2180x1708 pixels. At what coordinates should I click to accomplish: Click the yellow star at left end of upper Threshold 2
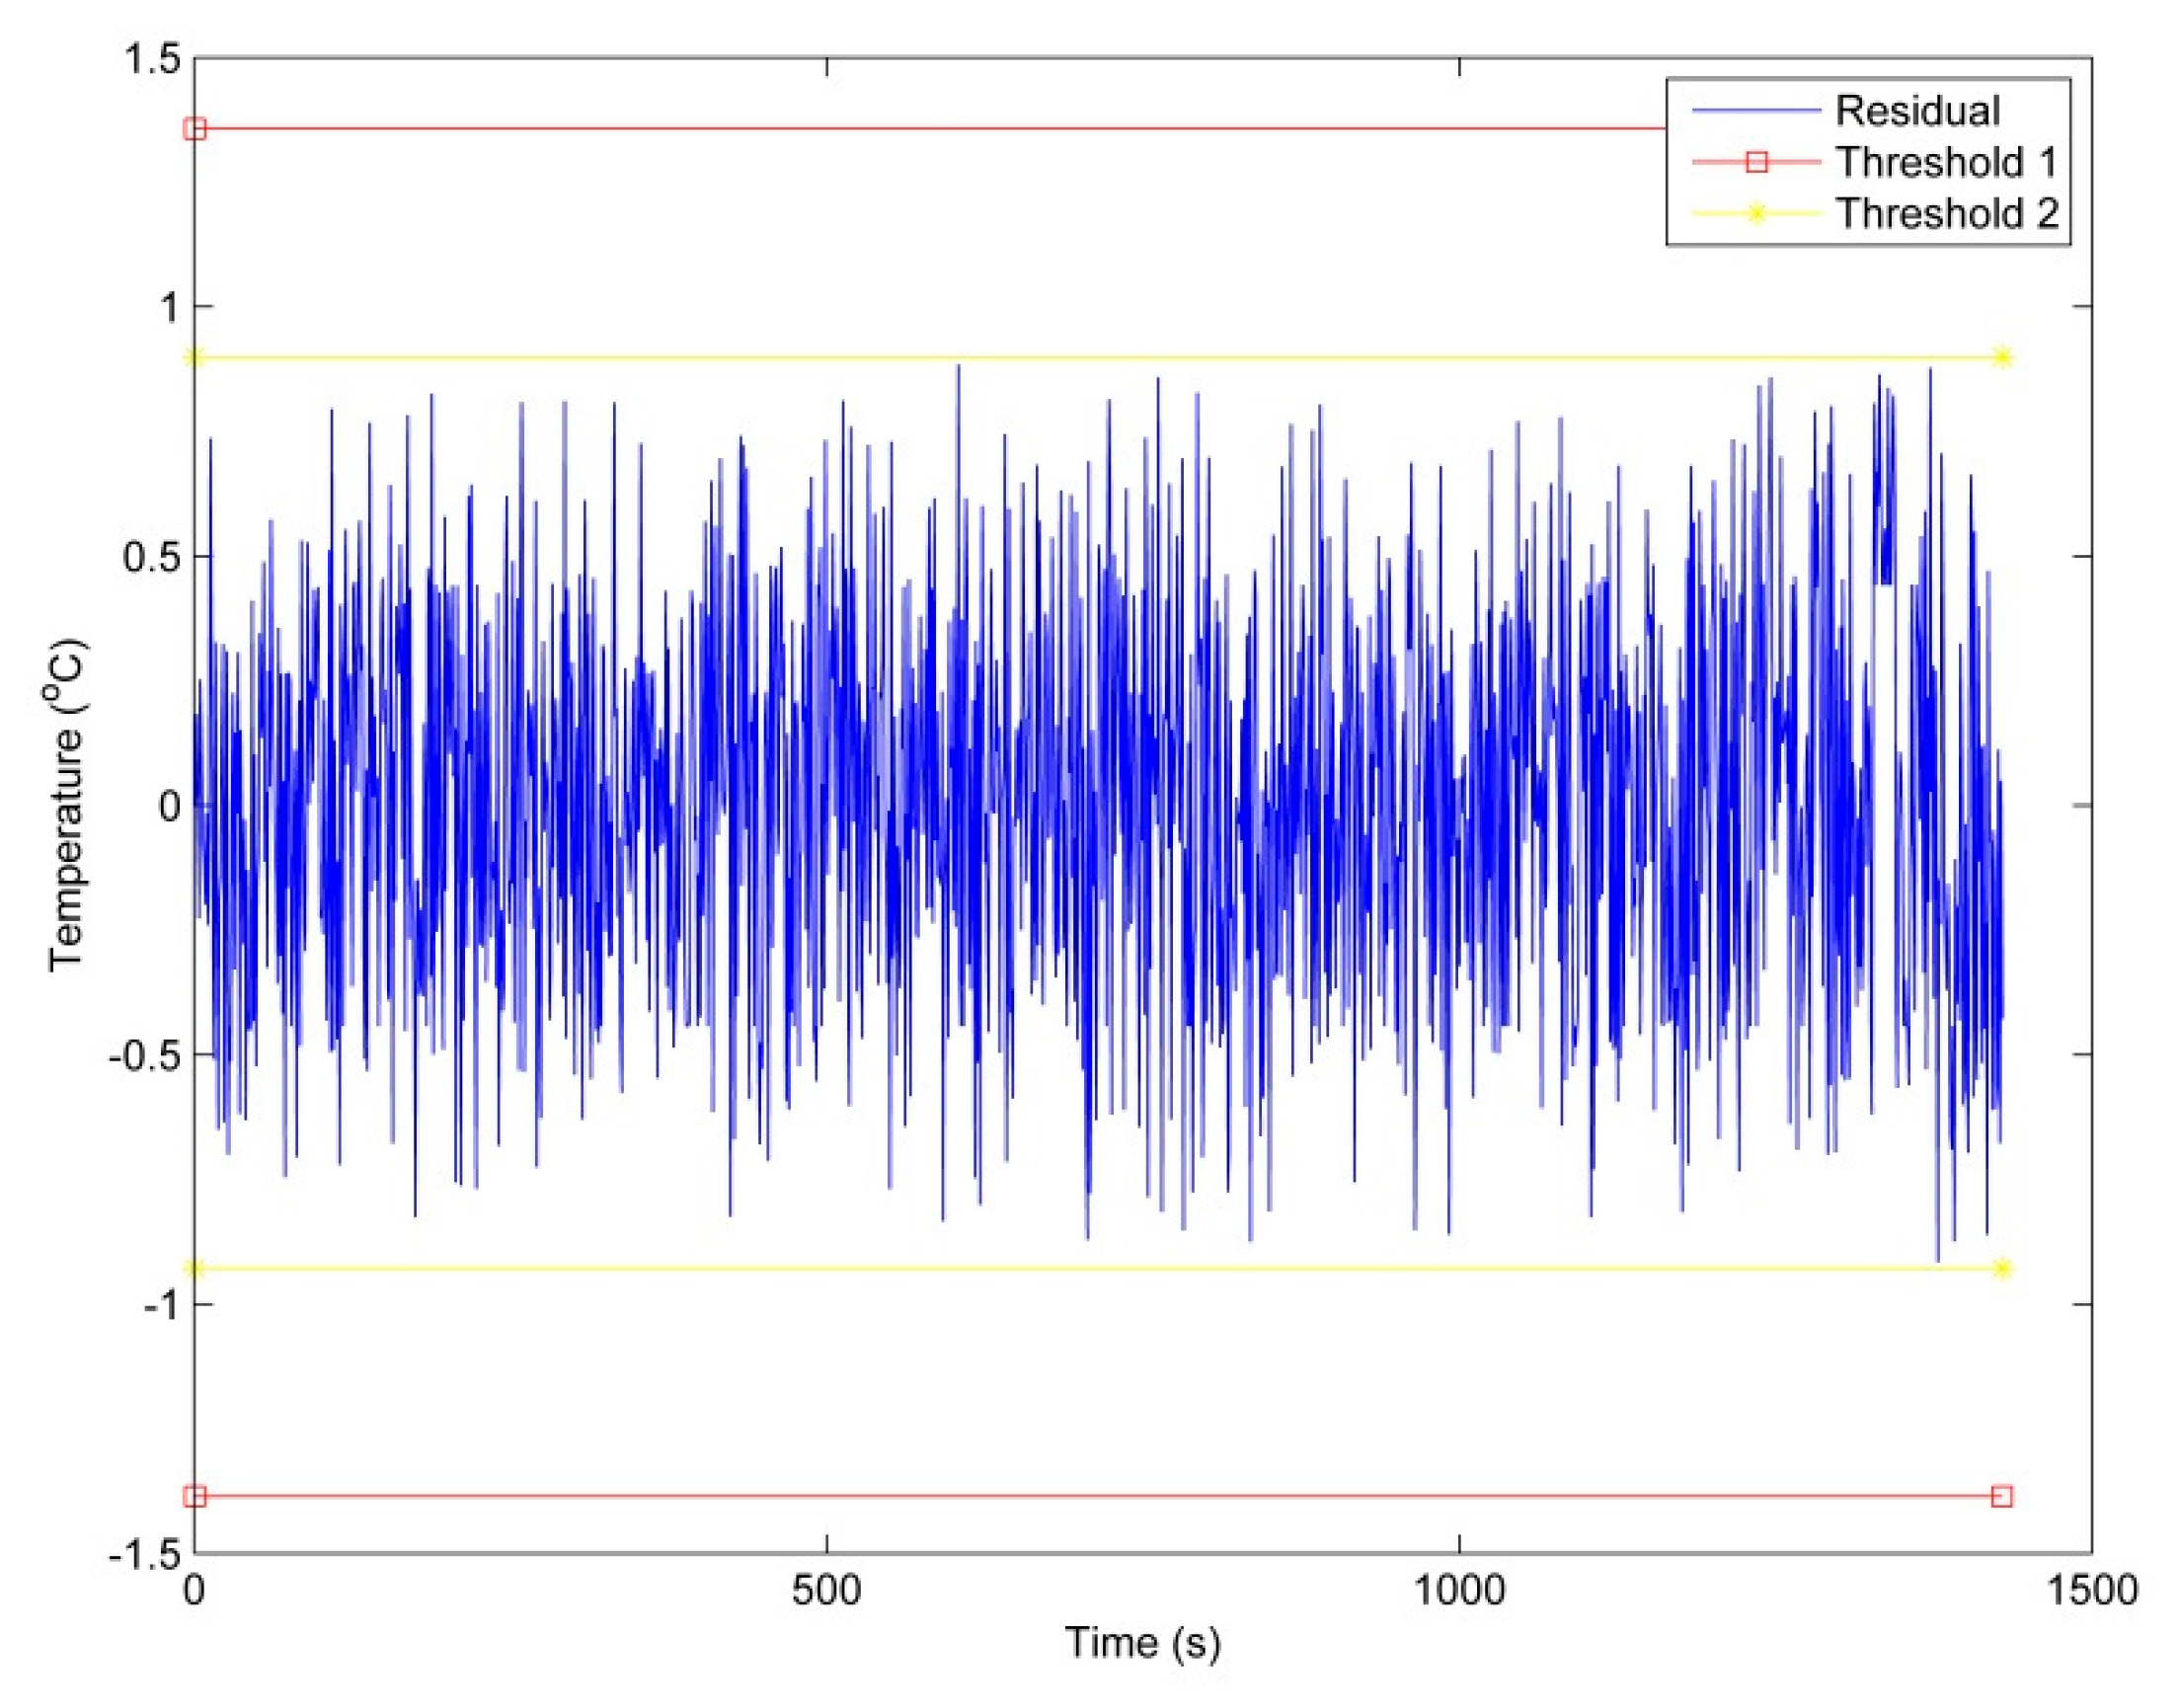click(196, 358)
